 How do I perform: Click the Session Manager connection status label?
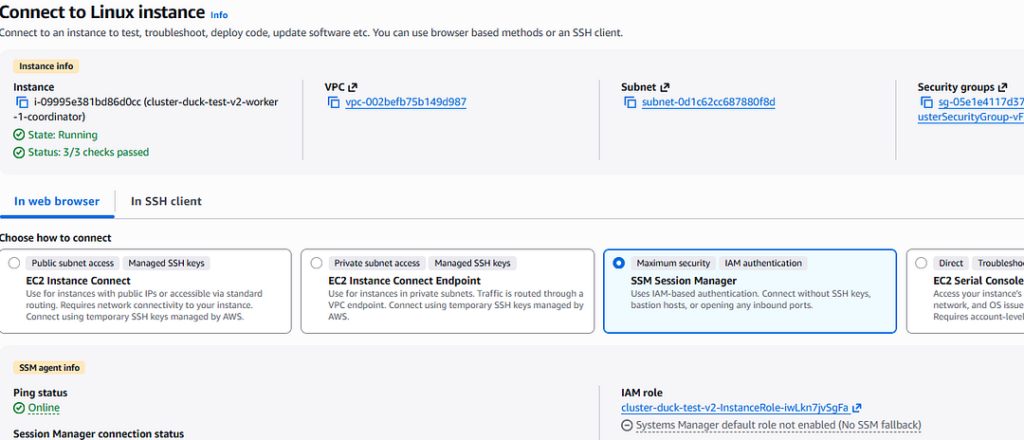tap(99, 433)
